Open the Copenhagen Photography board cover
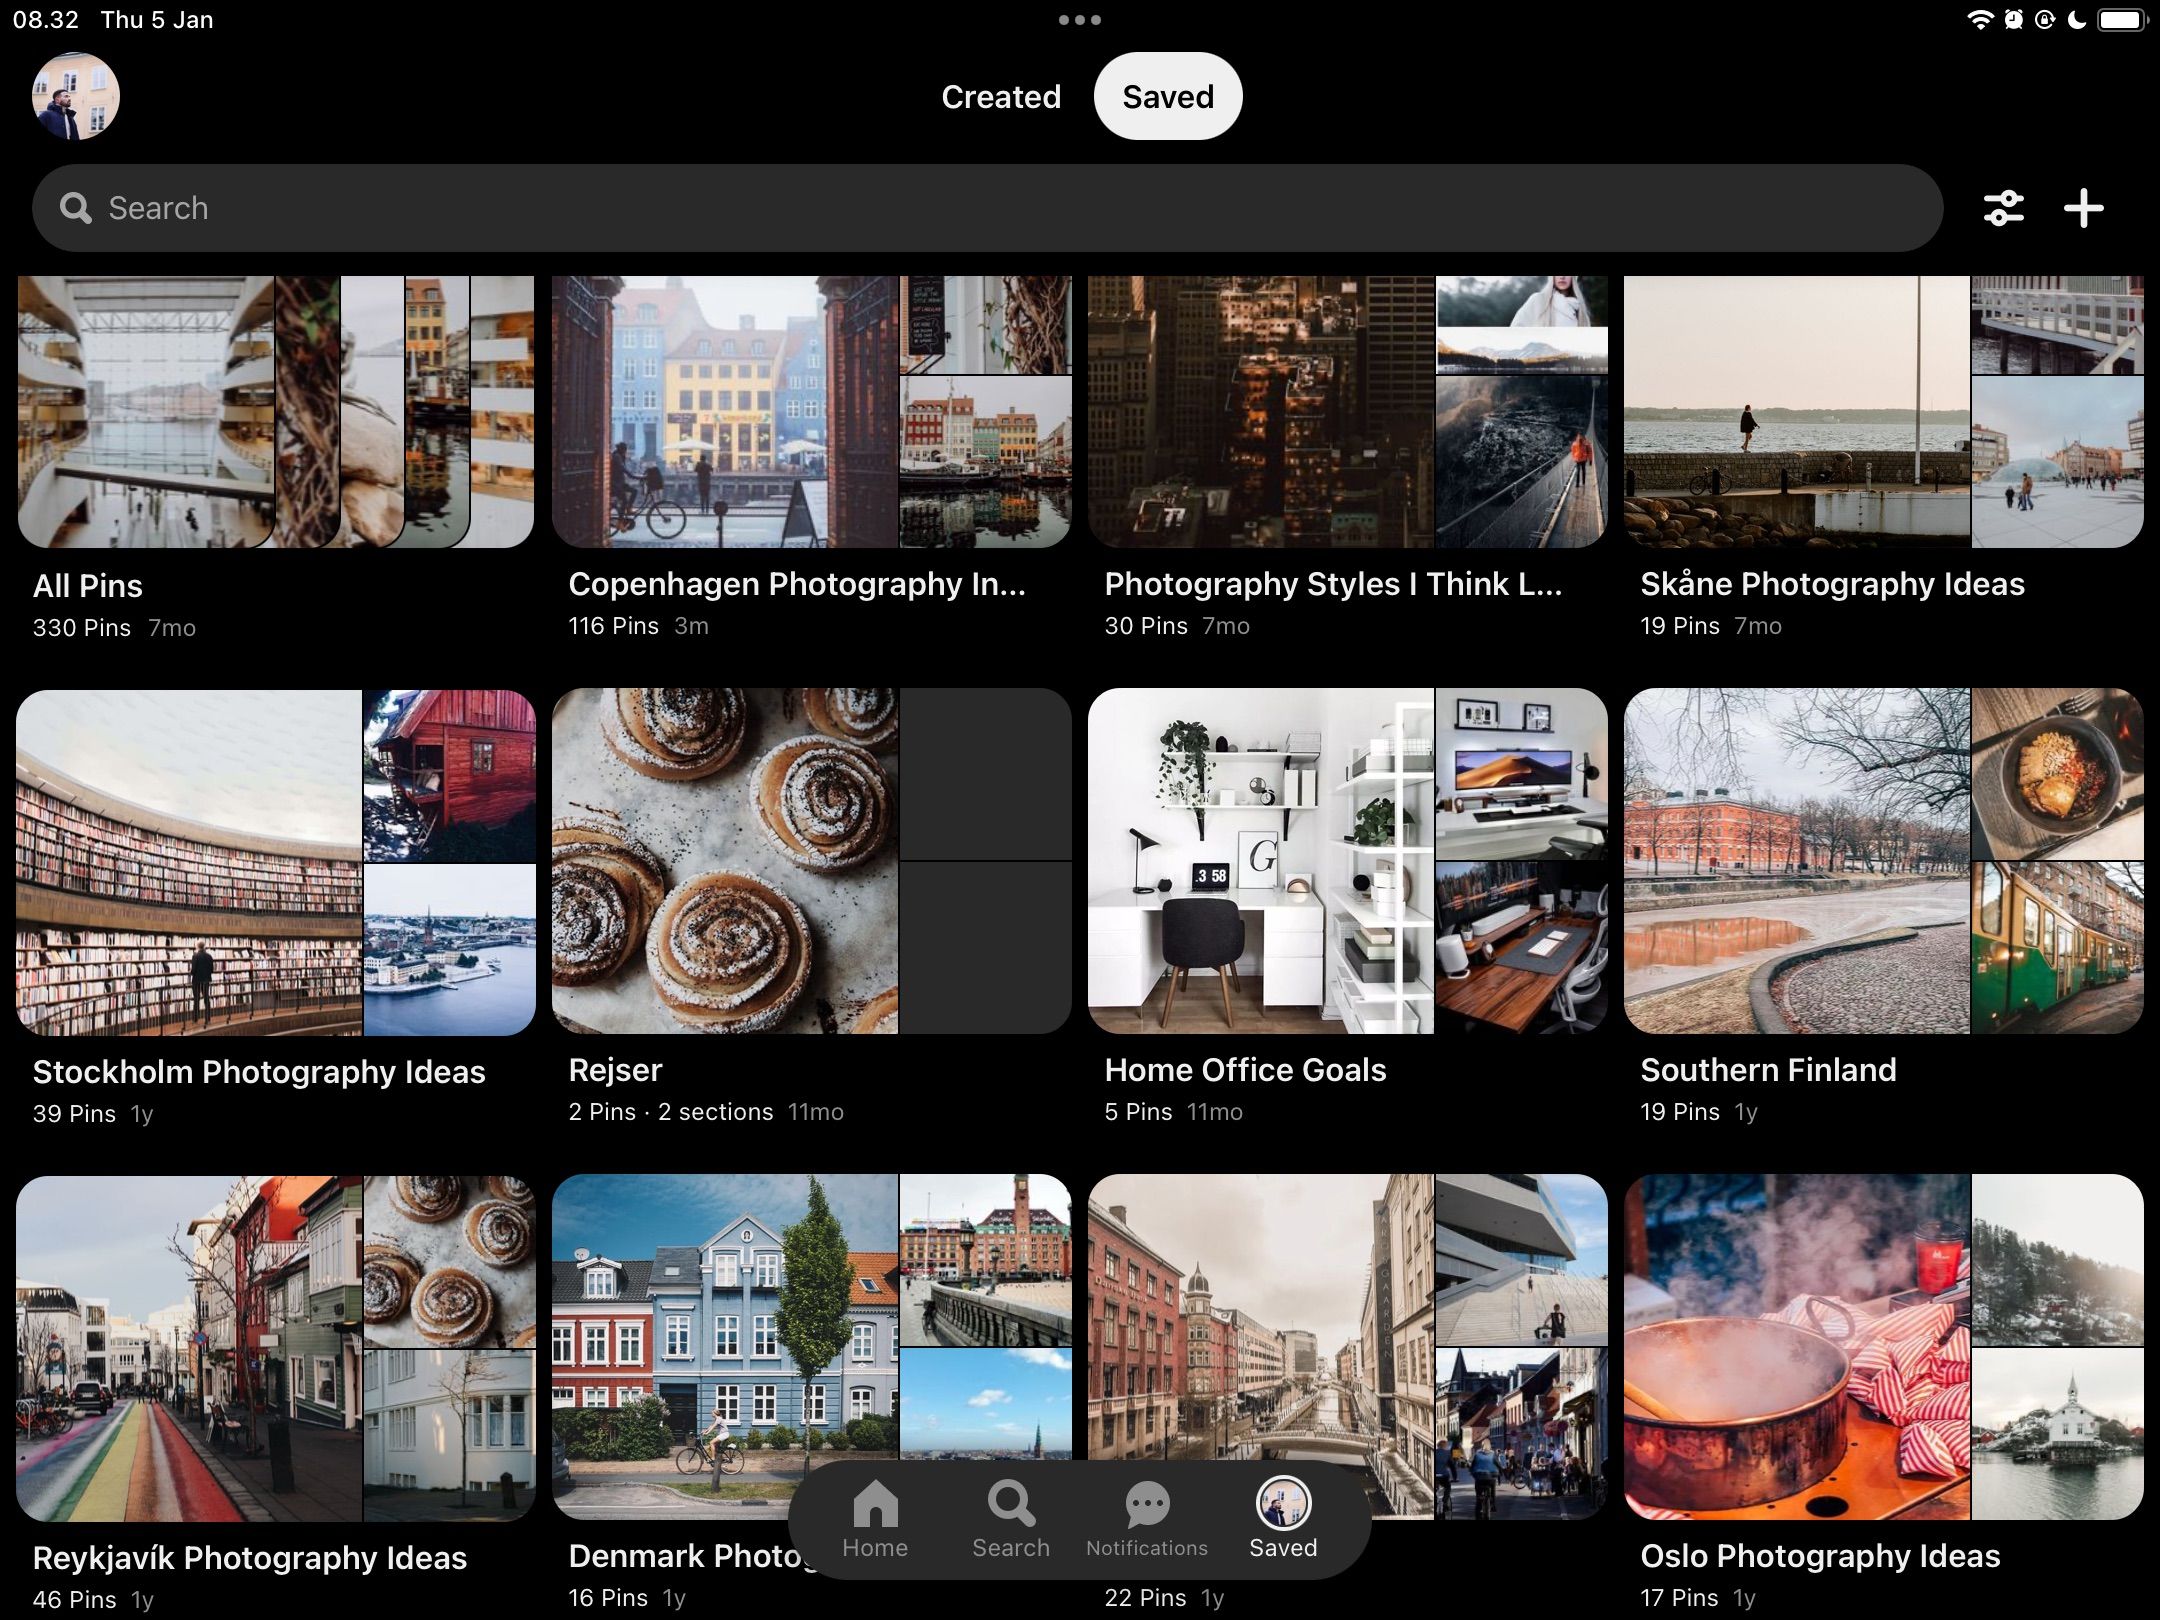 pos(811,412)
